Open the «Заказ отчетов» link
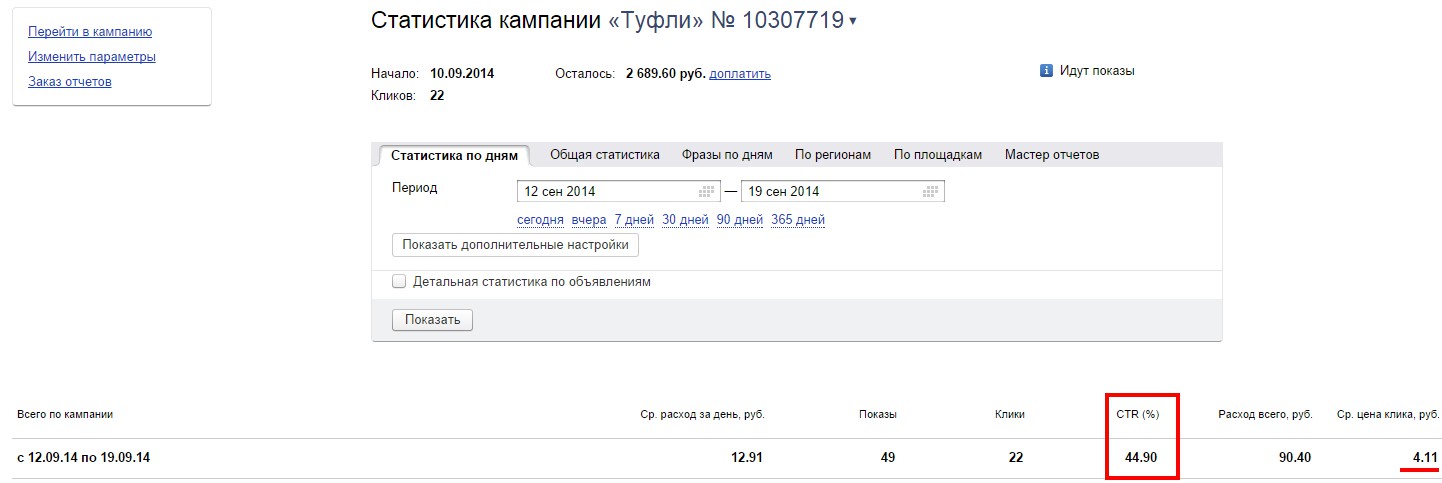This screenshot has width=1442, height=483. coord(70,82)
